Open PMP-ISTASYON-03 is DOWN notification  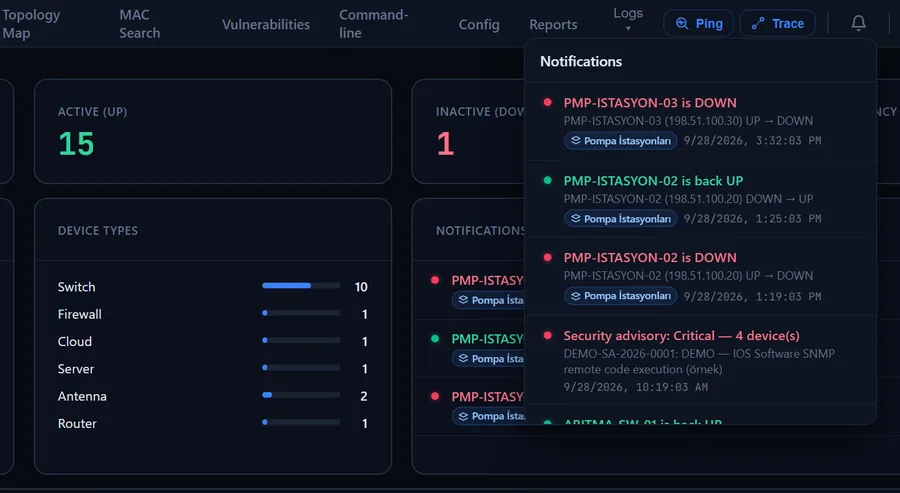pyautogui.click(x=700, y=121)
